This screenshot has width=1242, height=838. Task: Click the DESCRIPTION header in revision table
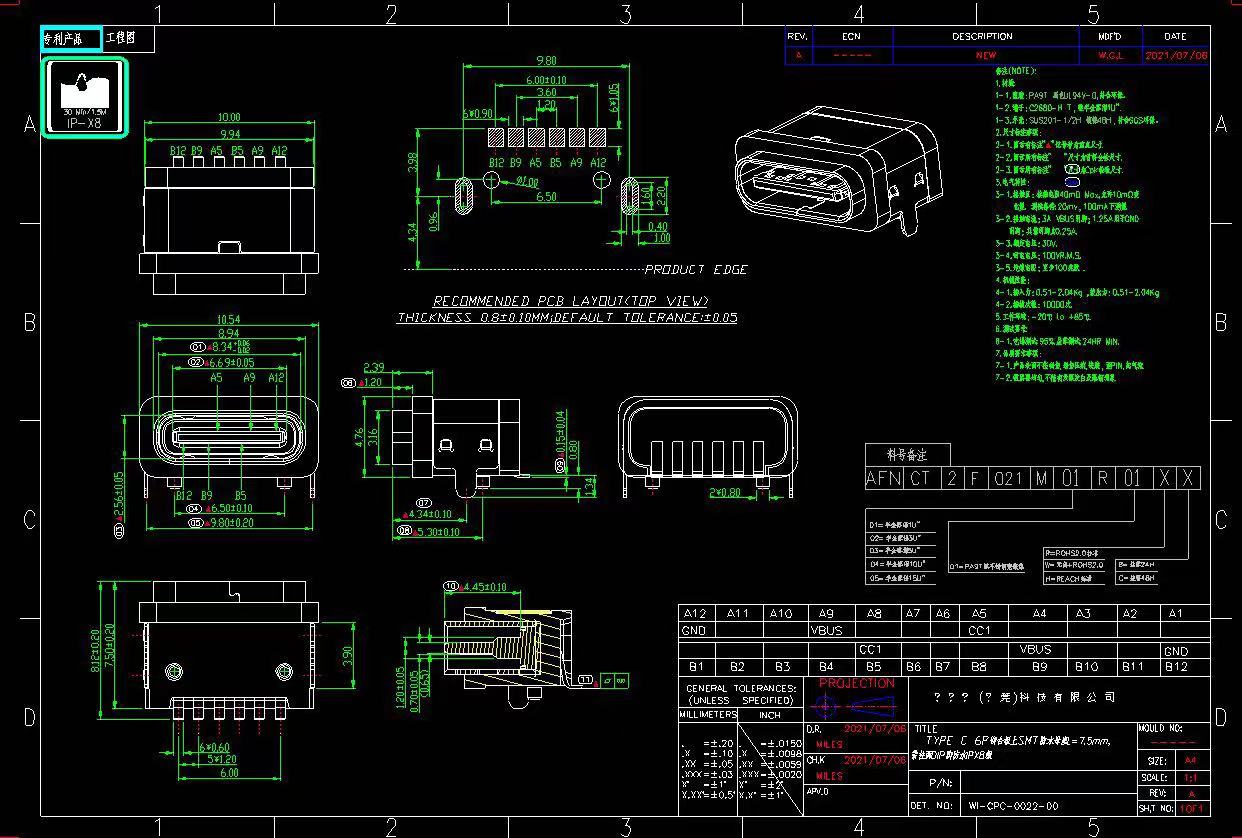click(981, 37)
